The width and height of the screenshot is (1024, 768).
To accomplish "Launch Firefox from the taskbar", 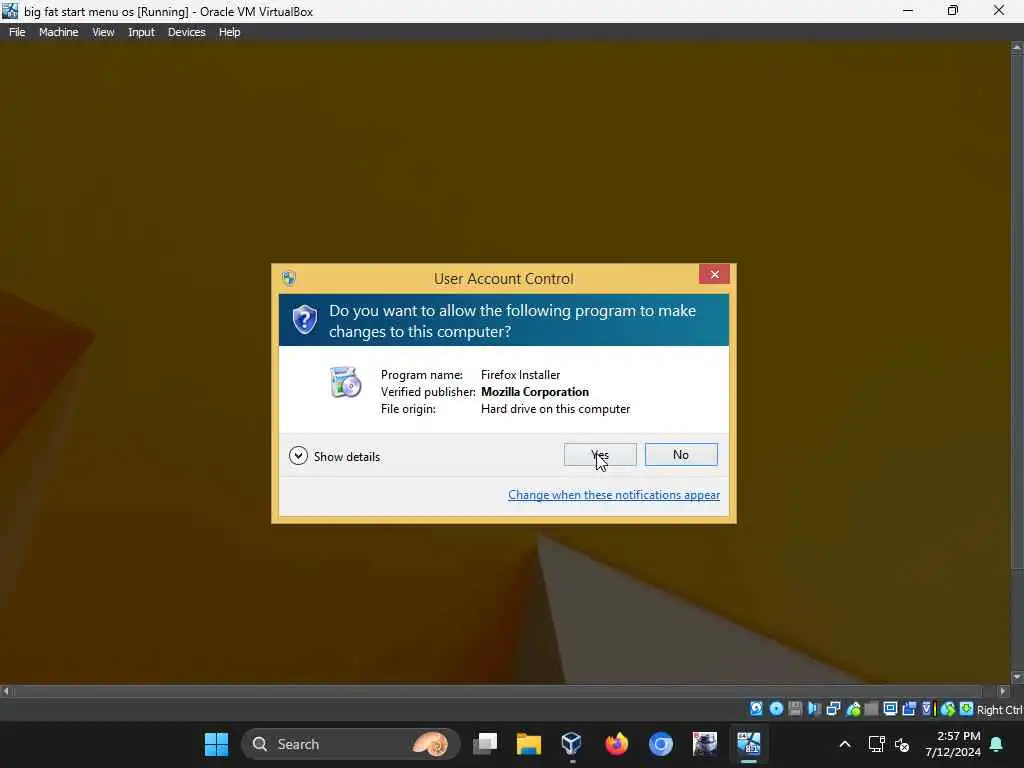I will [616, 744].
